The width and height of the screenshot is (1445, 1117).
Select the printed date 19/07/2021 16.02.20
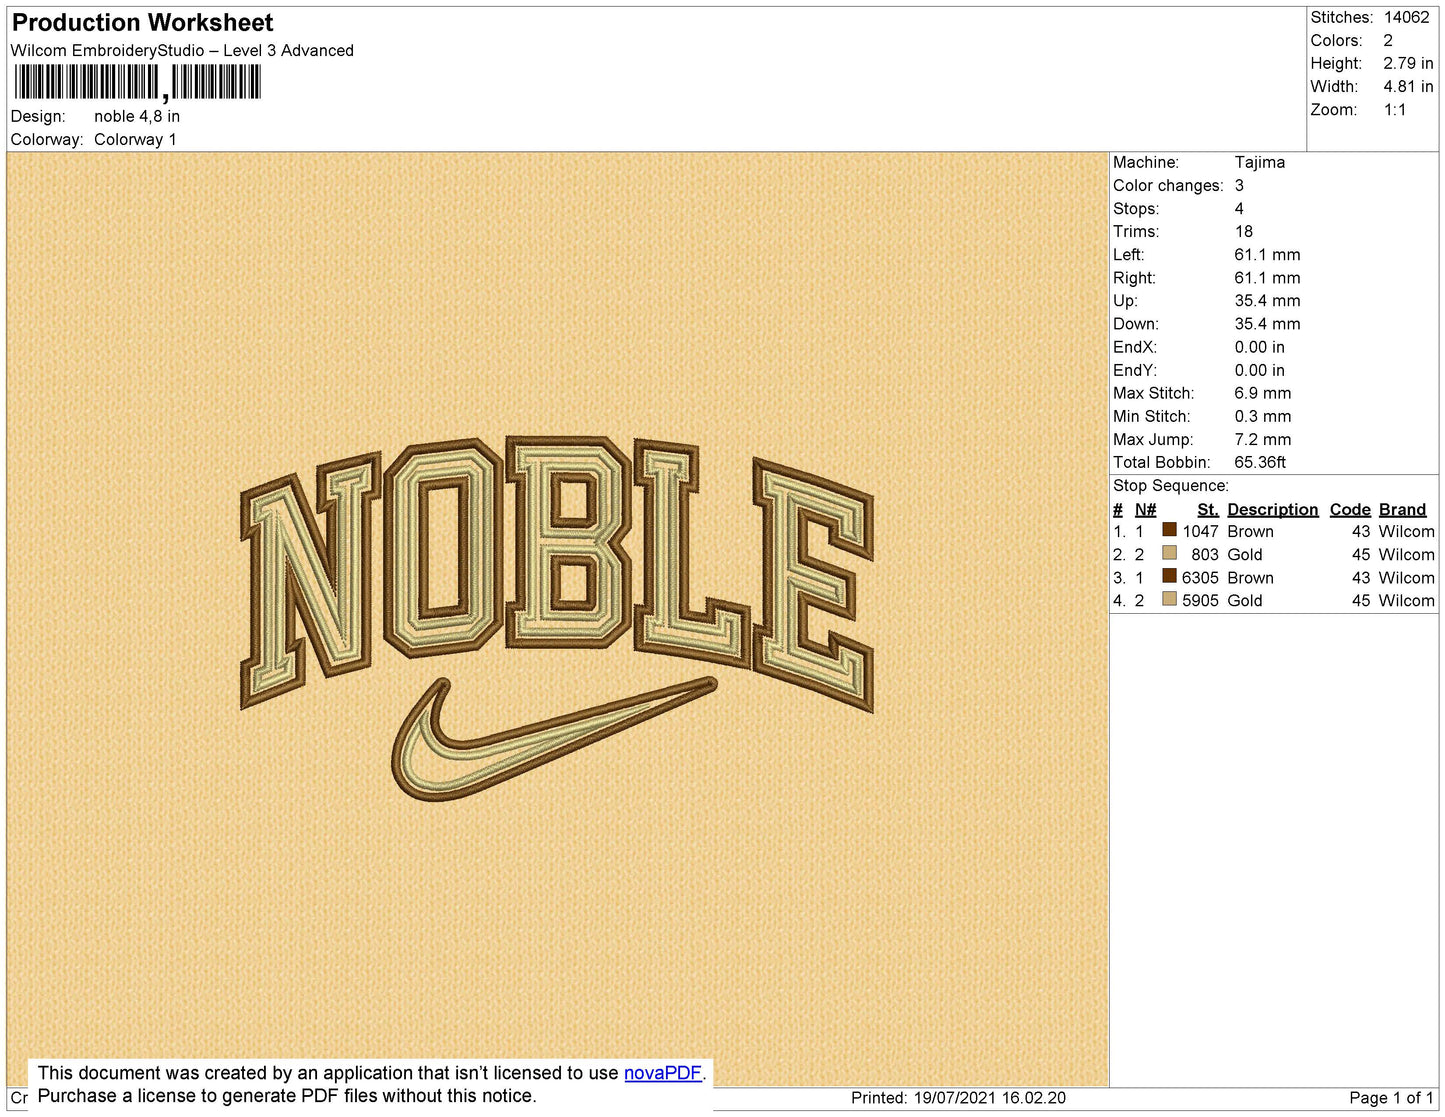pyautogui.click(x=989, y=1097)
